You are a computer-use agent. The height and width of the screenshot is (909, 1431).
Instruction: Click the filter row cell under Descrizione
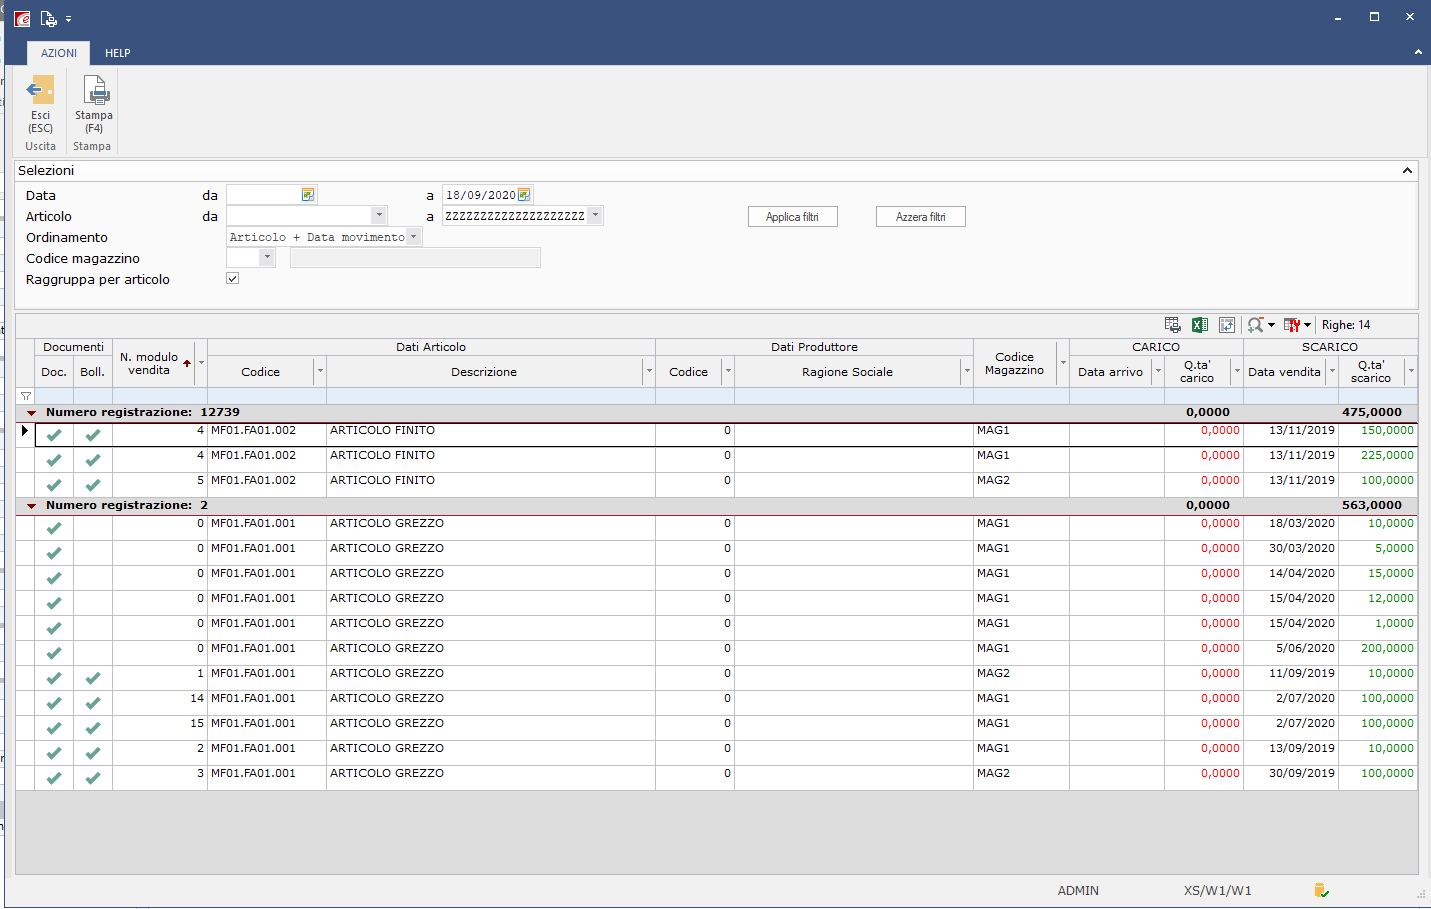pos(490,396)
